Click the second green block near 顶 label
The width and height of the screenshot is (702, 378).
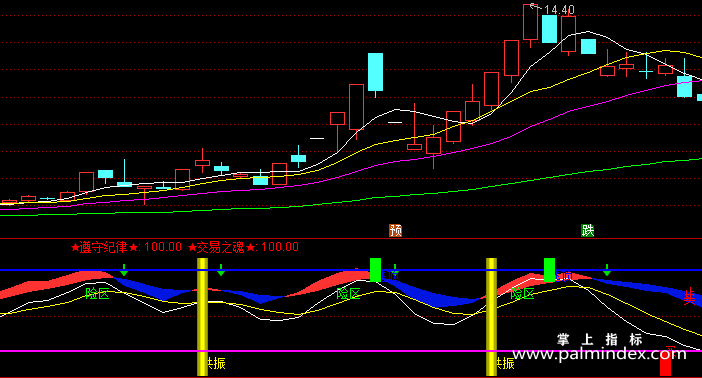click(549, 270)
